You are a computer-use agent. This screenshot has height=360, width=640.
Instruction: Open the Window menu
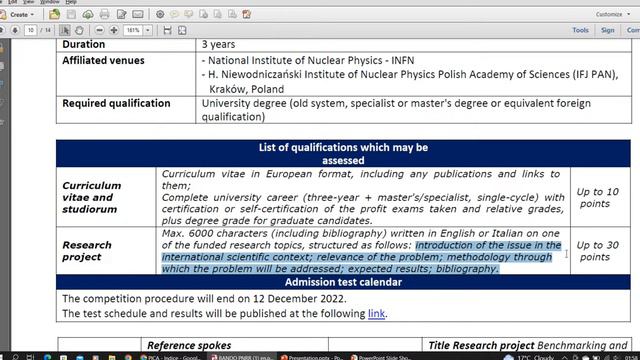(50, 2)
